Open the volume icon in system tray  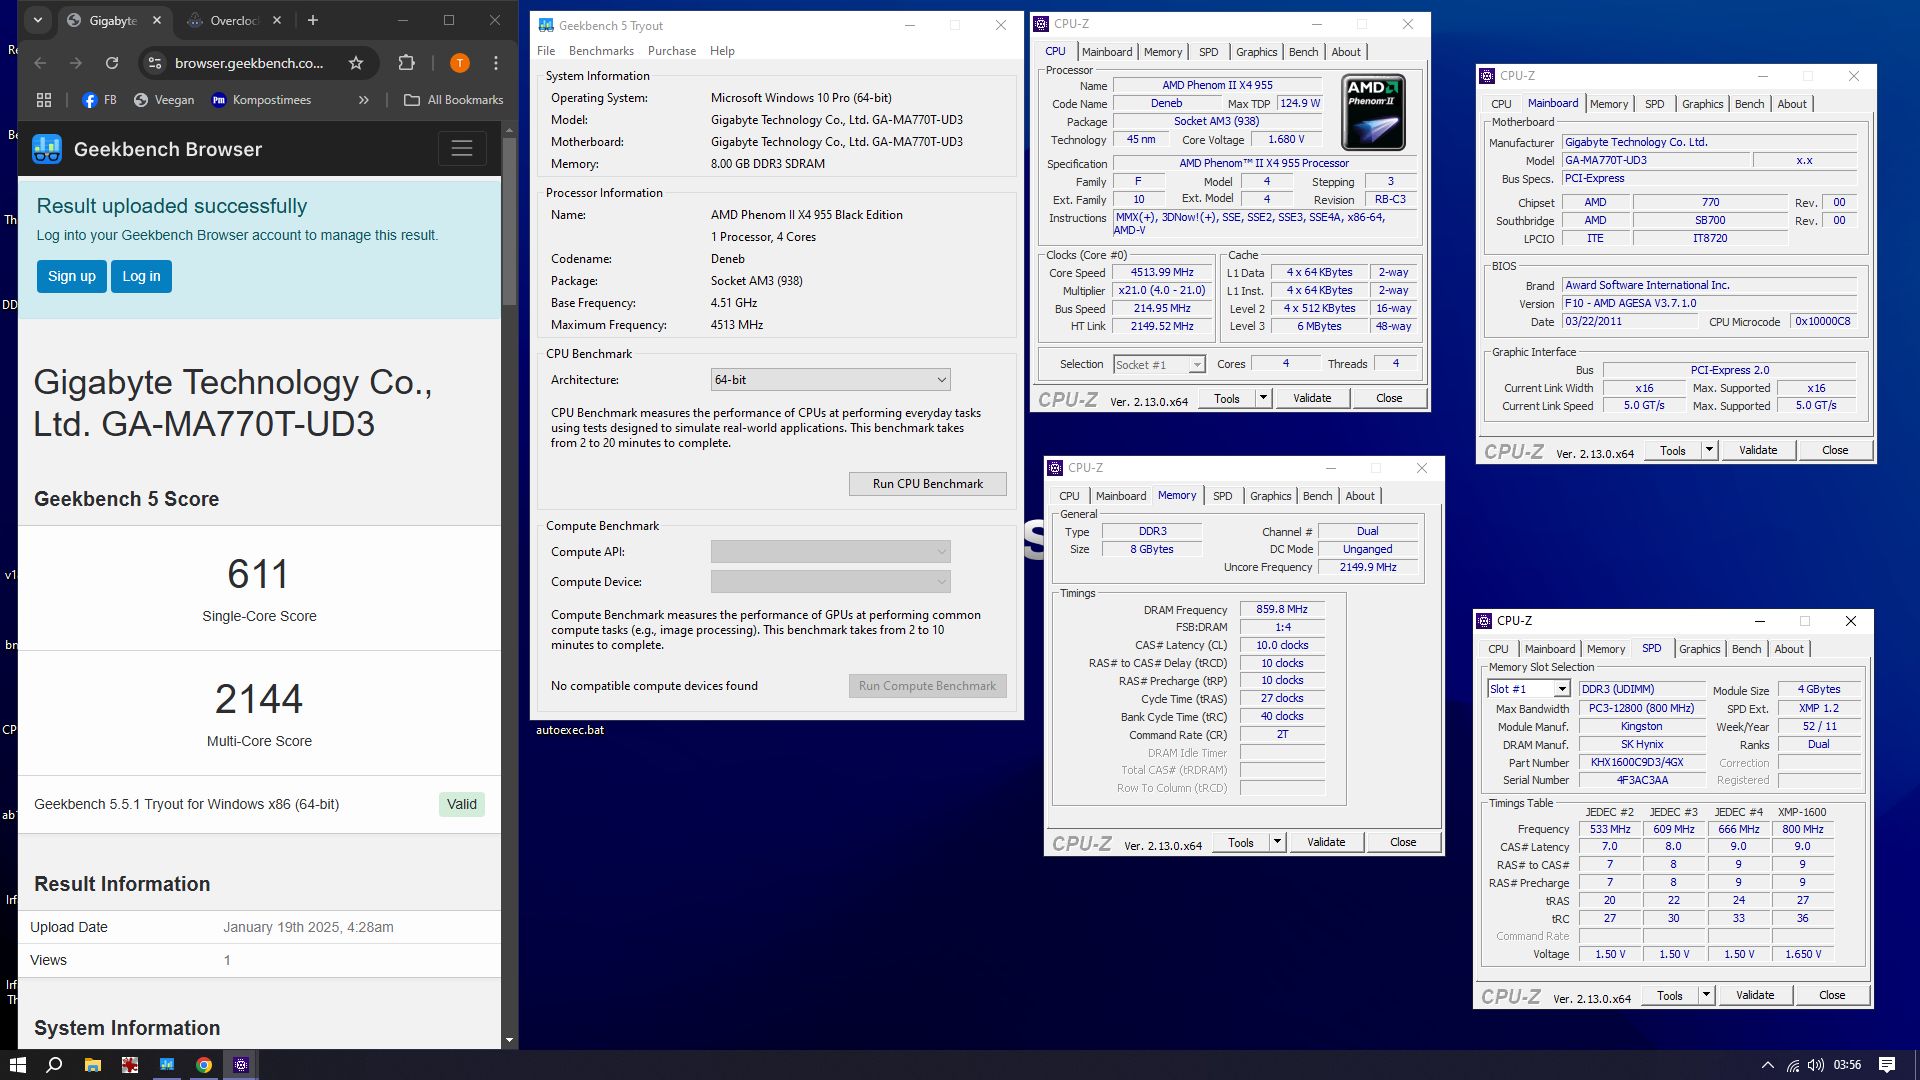tap(1816, 1065)
